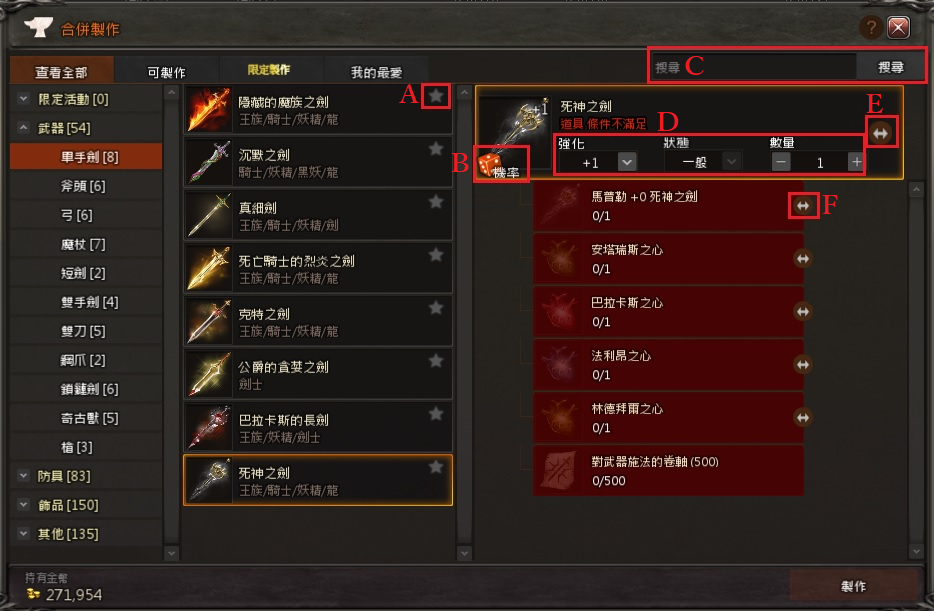The image size is (934, 611).
Task: Switch to the 可製作 tab
Action: point(166,72)
